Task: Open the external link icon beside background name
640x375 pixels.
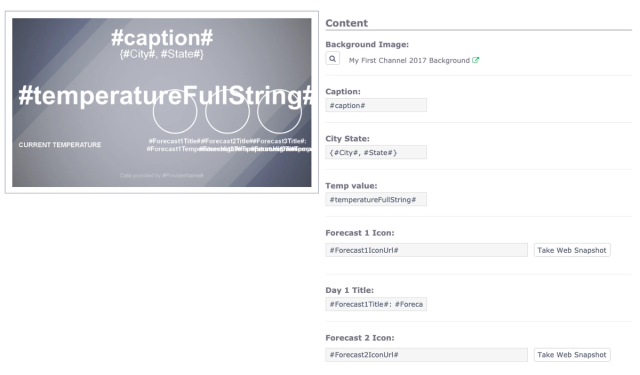Action: pos(476,60)
